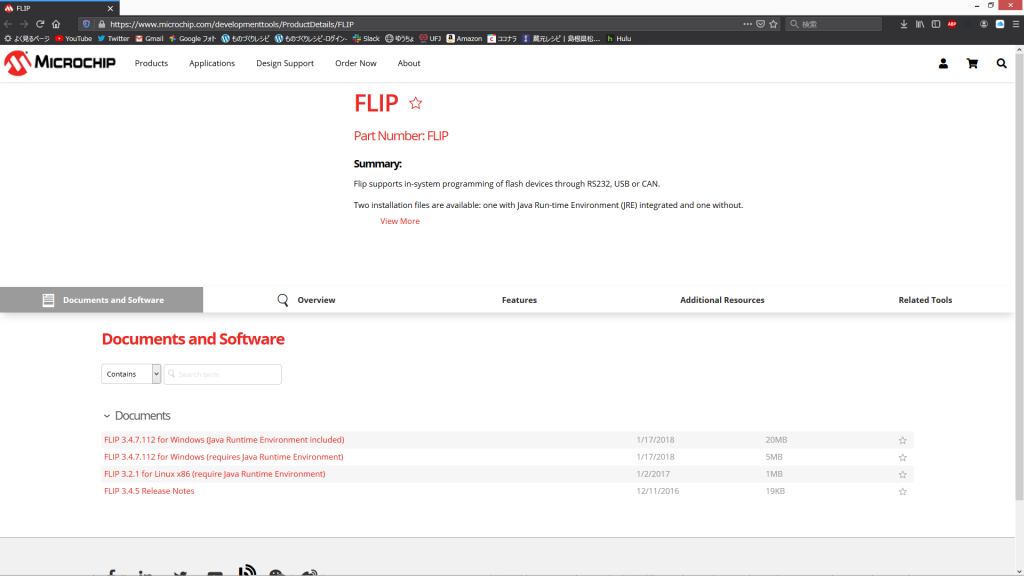This screenshot has height=576, width=1024.
Task: Open the shopping cart
Action: point(972,63)
